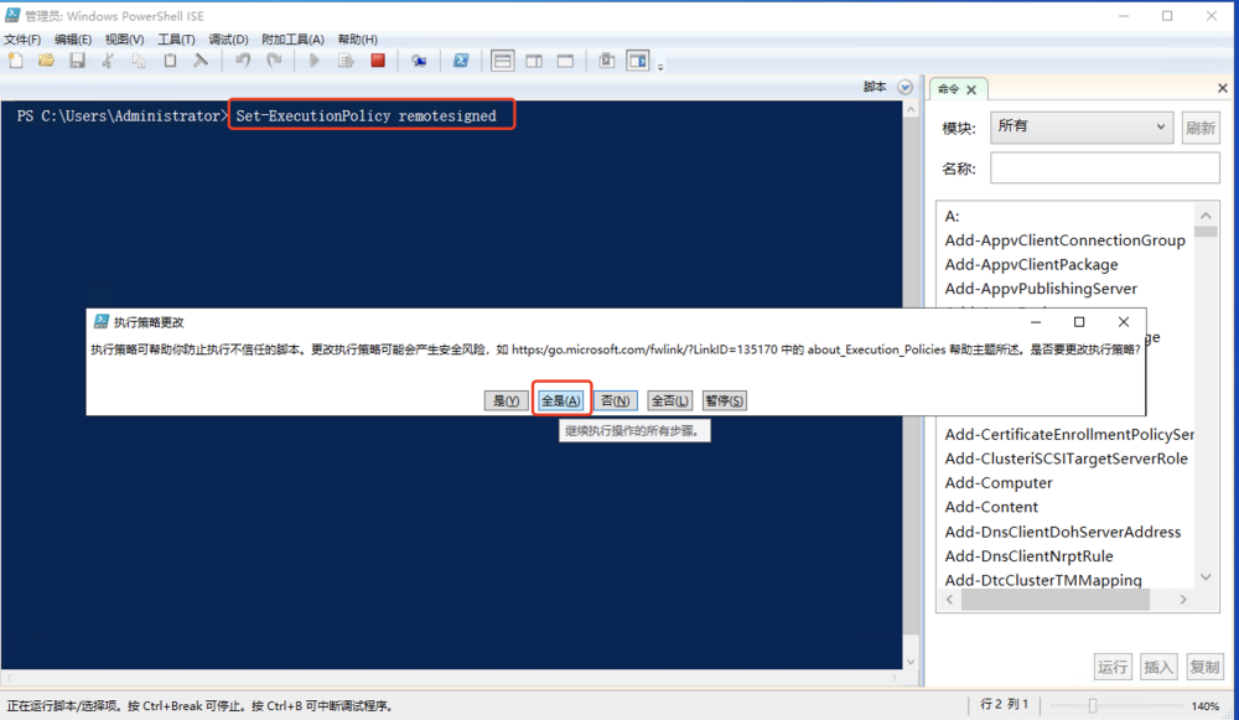
Task: Open the 模块 module dropdown
Action: (x=1082, y=127)
